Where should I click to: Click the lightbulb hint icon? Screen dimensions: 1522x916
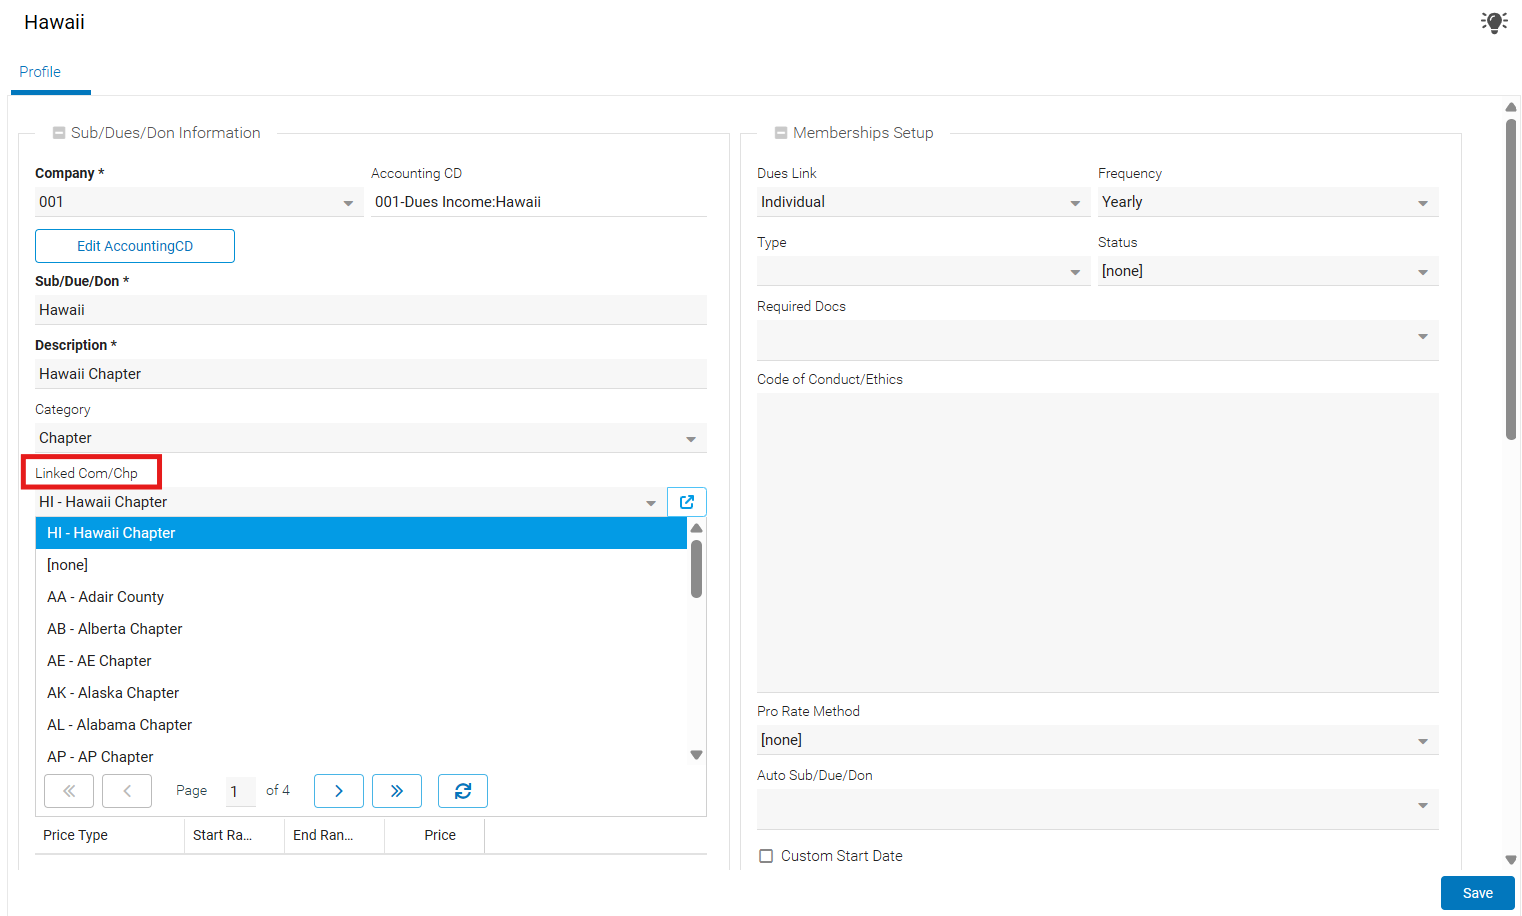coord(1494,22)
